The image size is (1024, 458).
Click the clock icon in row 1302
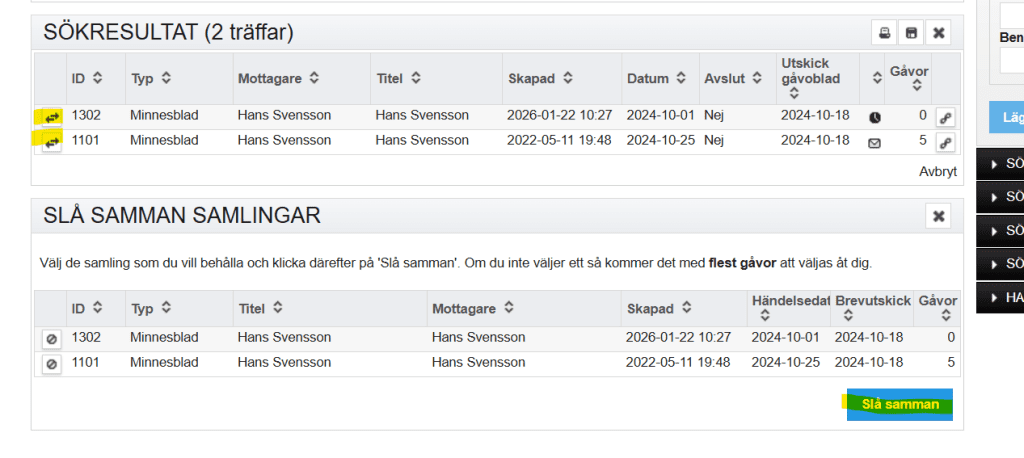pos(874,117)
